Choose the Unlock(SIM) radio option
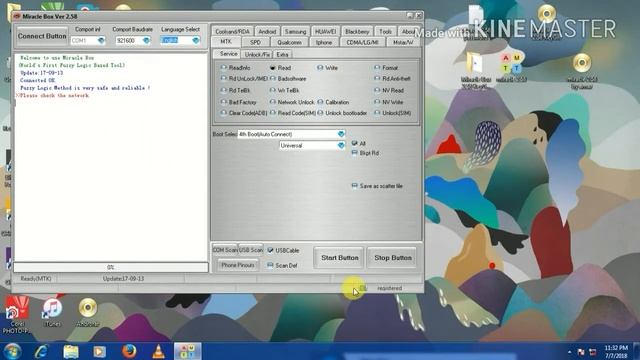The width and height of the screenshot is (640, 360). pyautogui.click(x=377, y=113)
